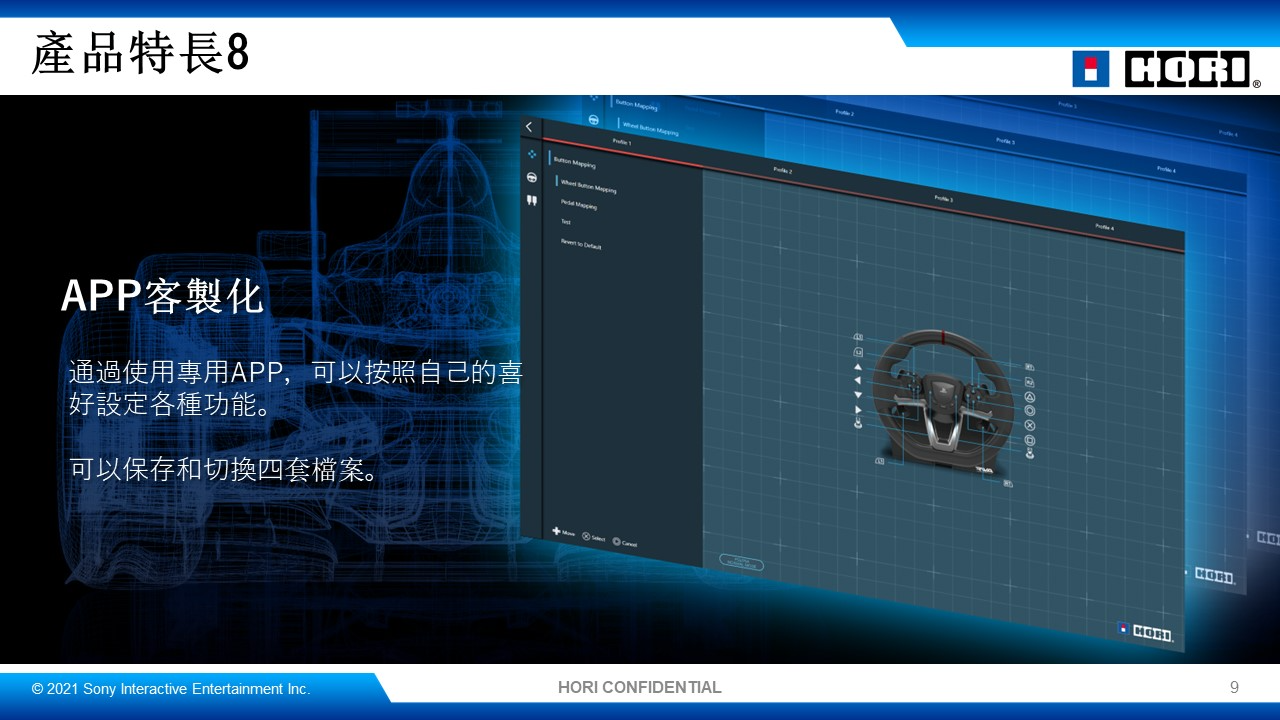
Task: Select the pedals sidebar icon
Action: tap(532, 200)
